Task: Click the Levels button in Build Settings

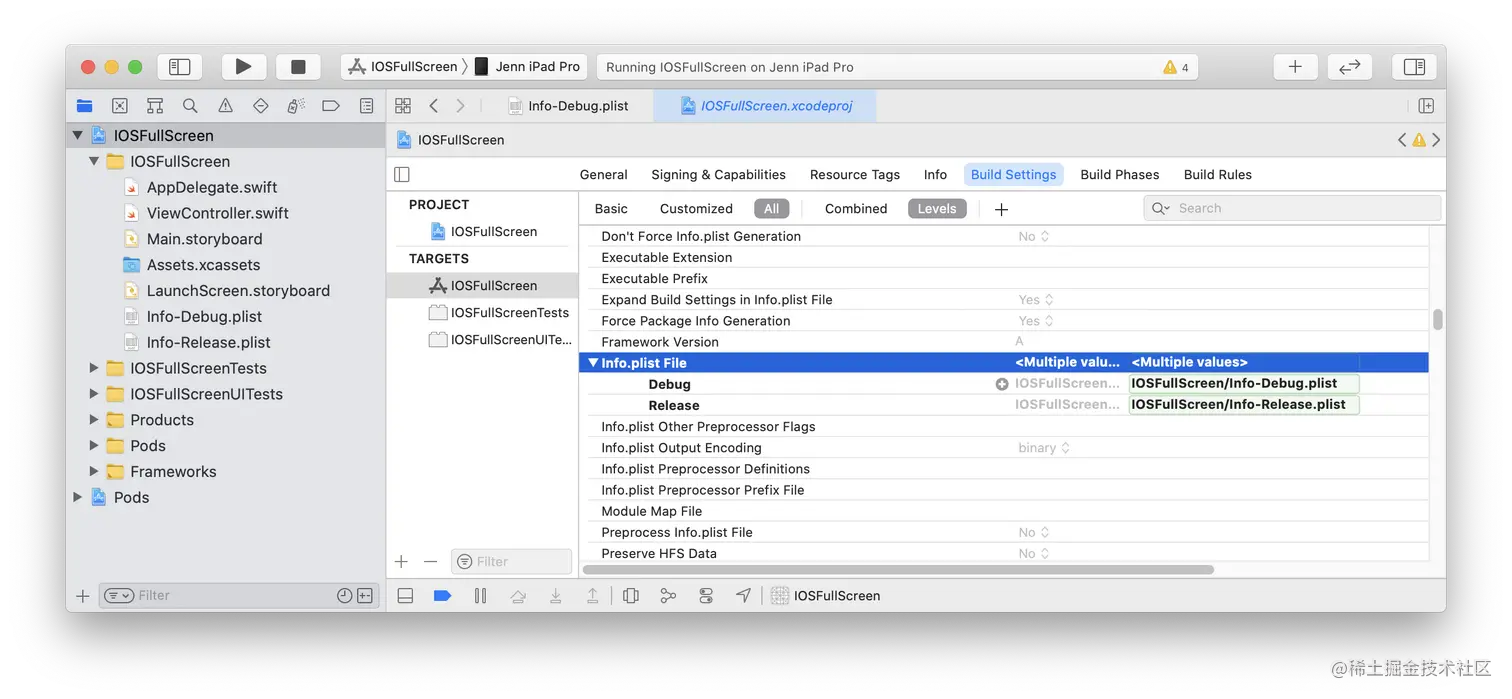Action: pos(937,208)
